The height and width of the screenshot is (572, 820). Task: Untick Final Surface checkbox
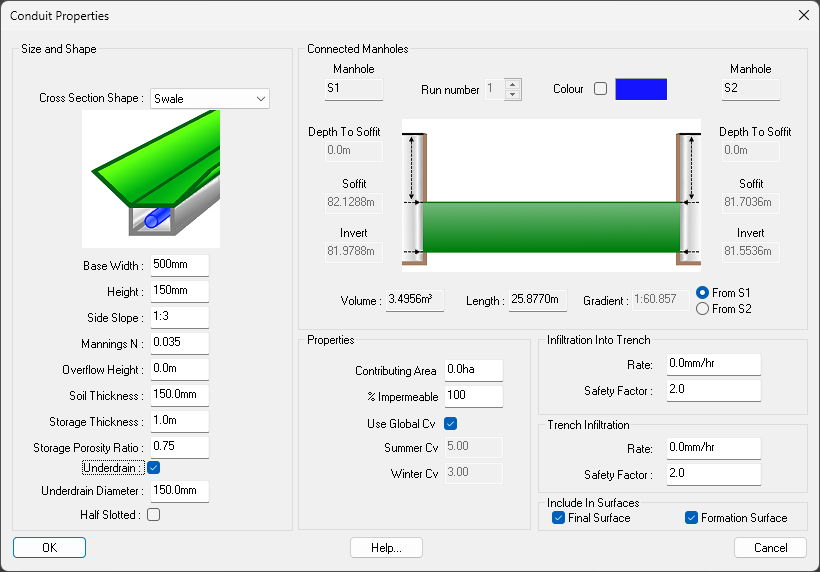(x=559, y=518)
